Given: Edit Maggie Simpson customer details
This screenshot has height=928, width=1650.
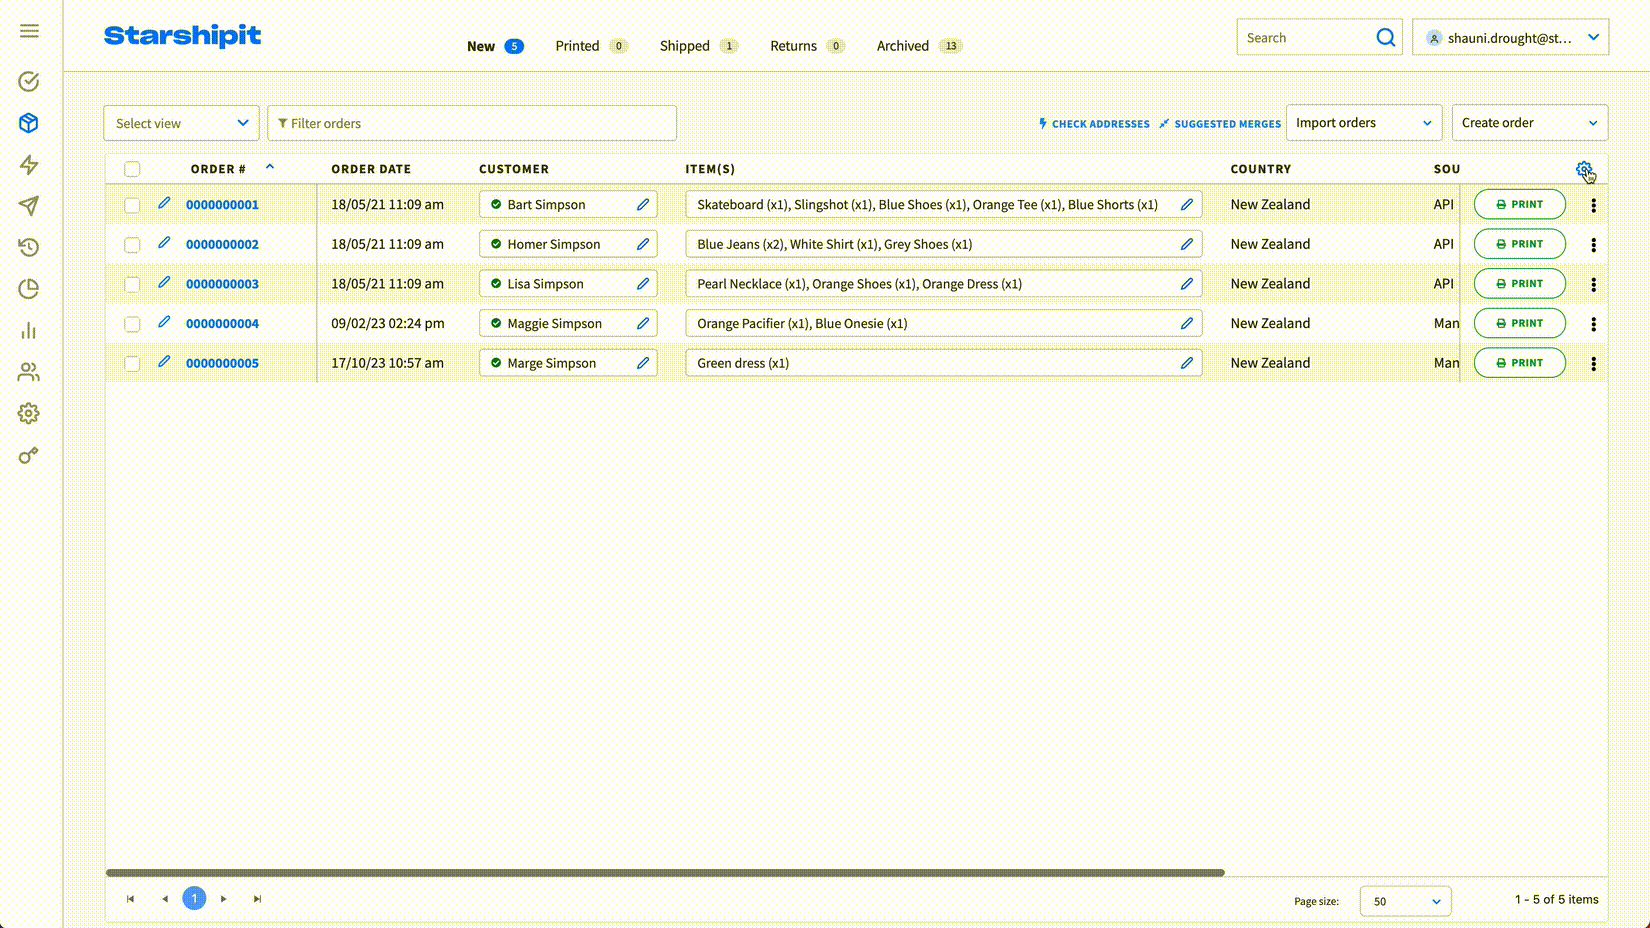Looking at the screenshot, I should pos(643,323).
